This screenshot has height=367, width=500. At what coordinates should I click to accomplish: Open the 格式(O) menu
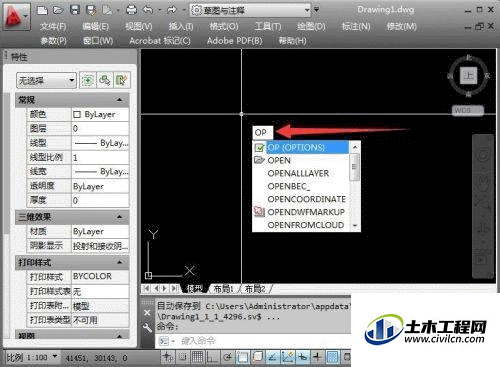224,27
